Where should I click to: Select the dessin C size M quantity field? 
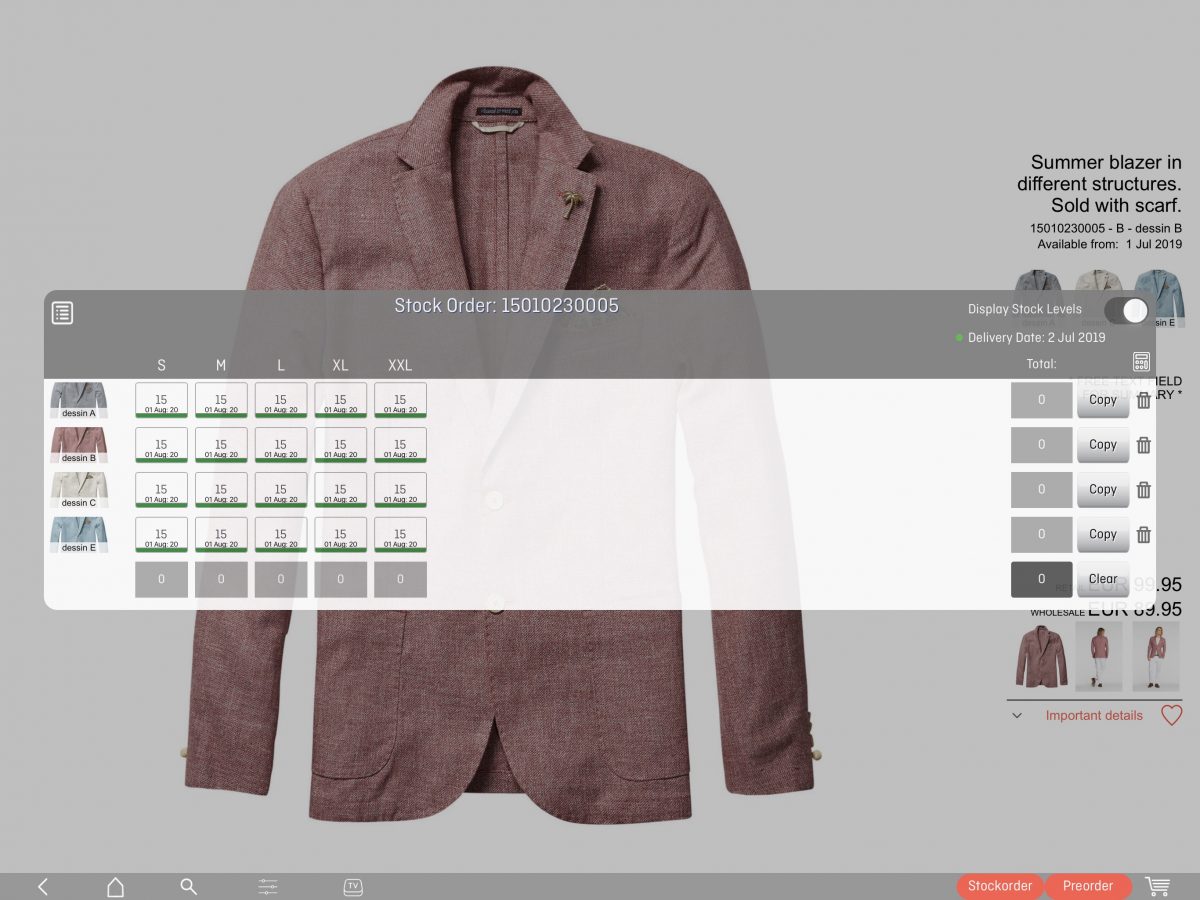(221, 490)
